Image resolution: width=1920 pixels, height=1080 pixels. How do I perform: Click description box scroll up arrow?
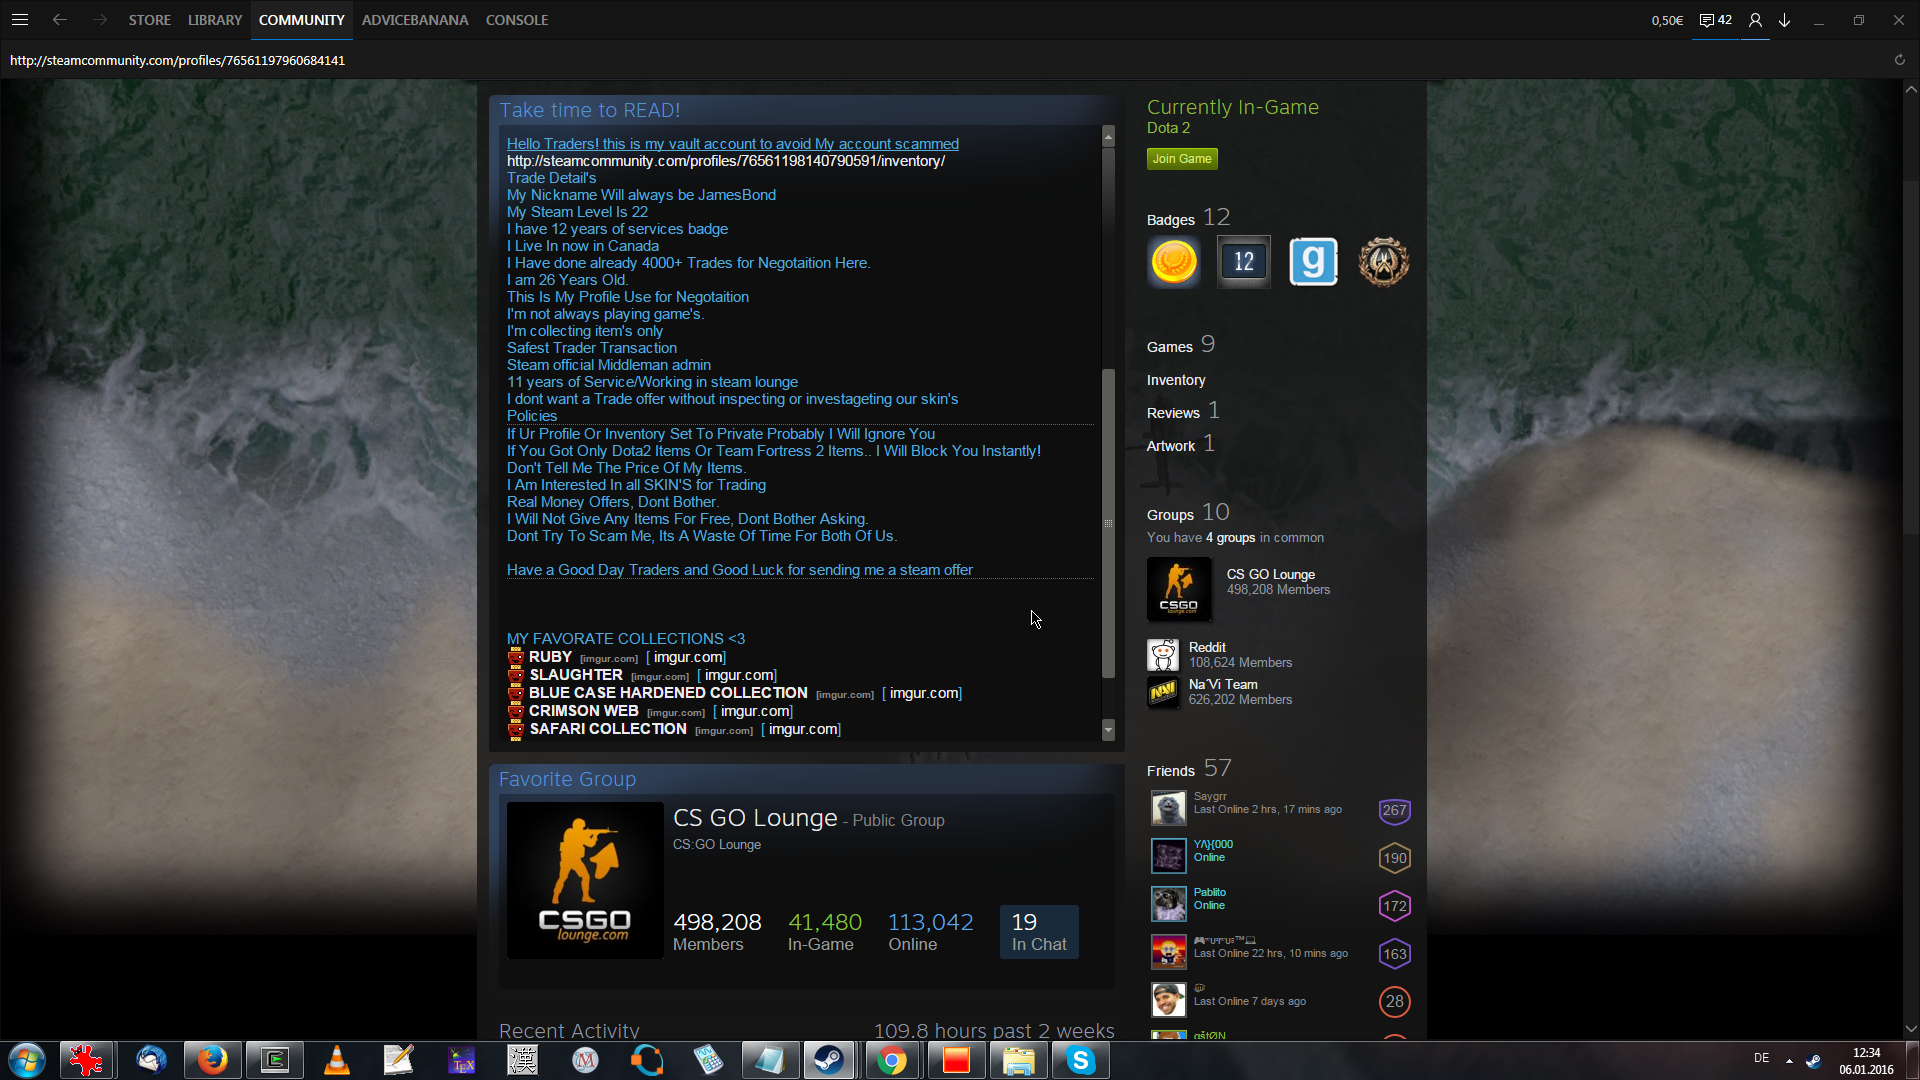pyautogui.click(x=1108, y=135)
